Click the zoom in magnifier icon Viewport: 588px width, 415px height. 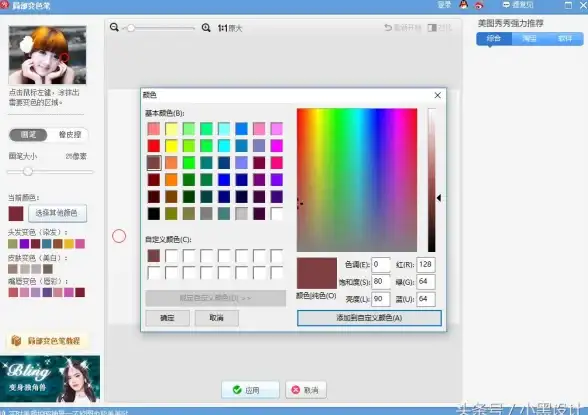[206, 28]
